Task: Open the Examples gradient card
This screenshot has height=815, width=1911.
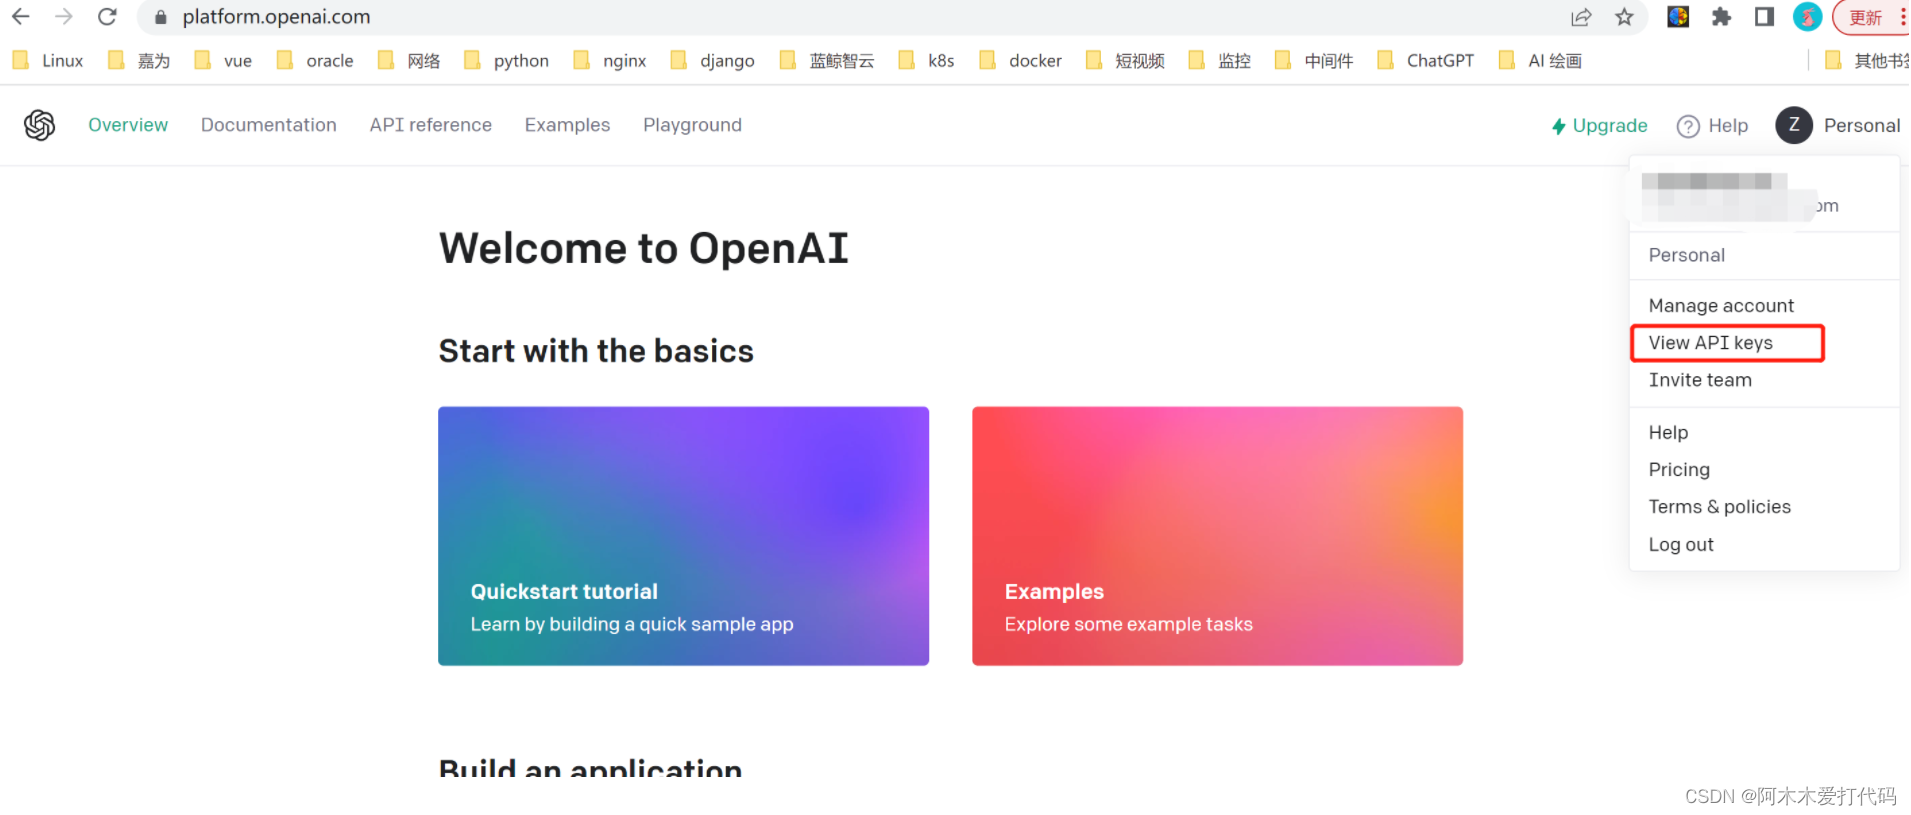Action: click(x=1217, y=536)
